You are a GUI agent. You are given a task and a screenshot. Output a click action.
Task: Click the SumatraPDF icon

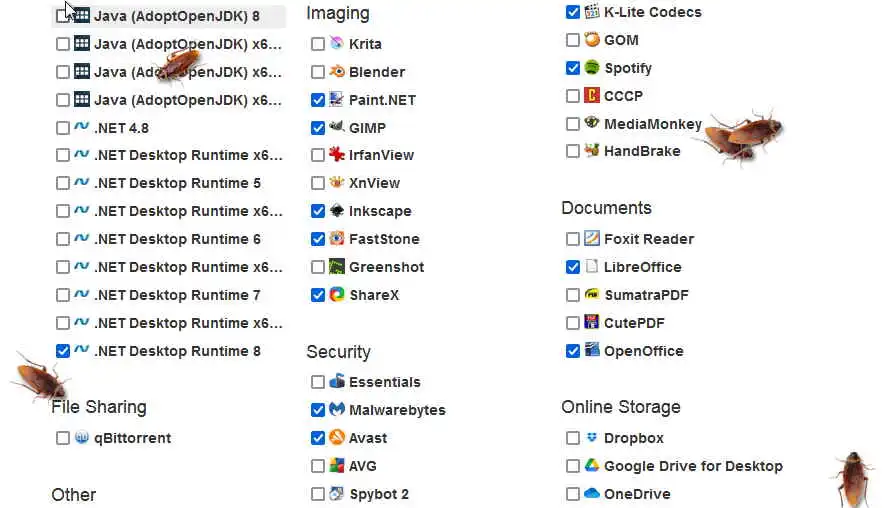pyautogui.click(x=592, y=294)
